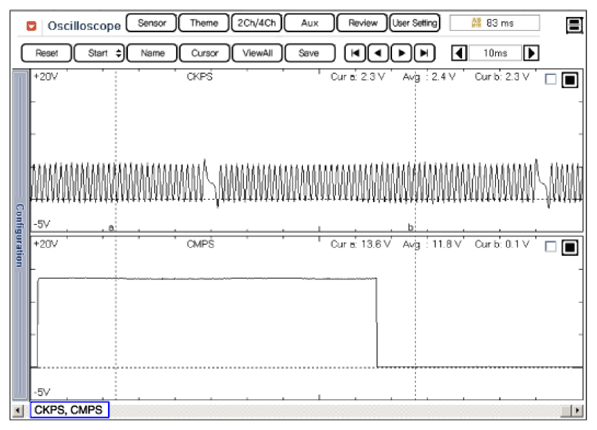The width and height of the screenshot is (597, 430).
Task: Open the Start button dropdown arrows
Action: [x=118, y=53]
